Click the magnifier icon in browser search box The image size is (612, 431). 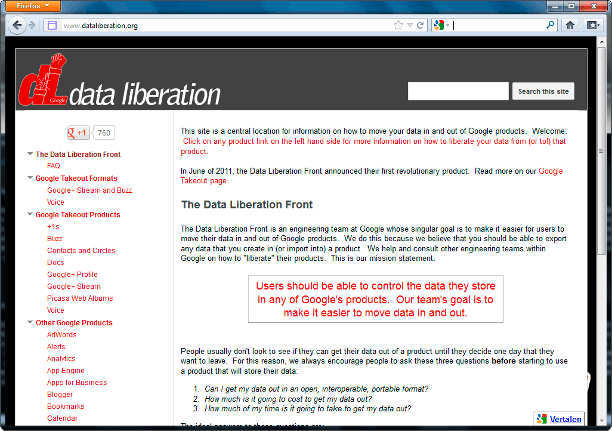click(x=550, y=25)
